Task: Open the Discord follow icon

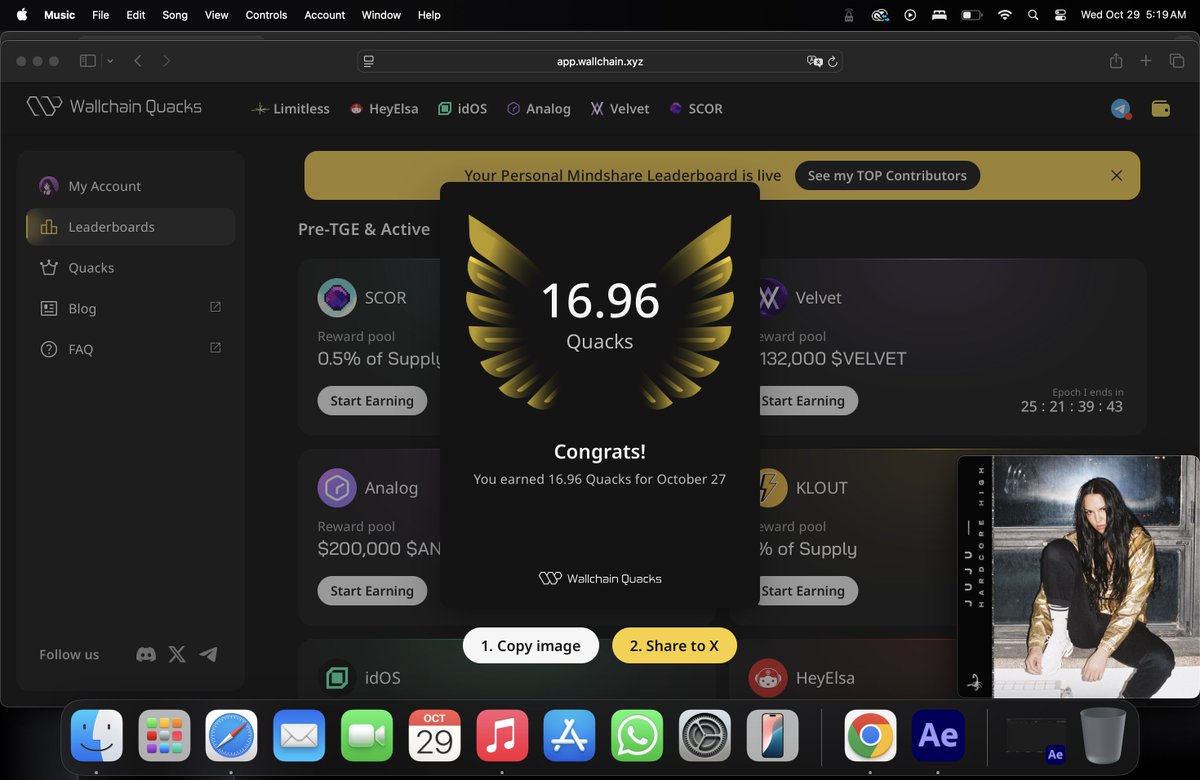Action: 146,654
